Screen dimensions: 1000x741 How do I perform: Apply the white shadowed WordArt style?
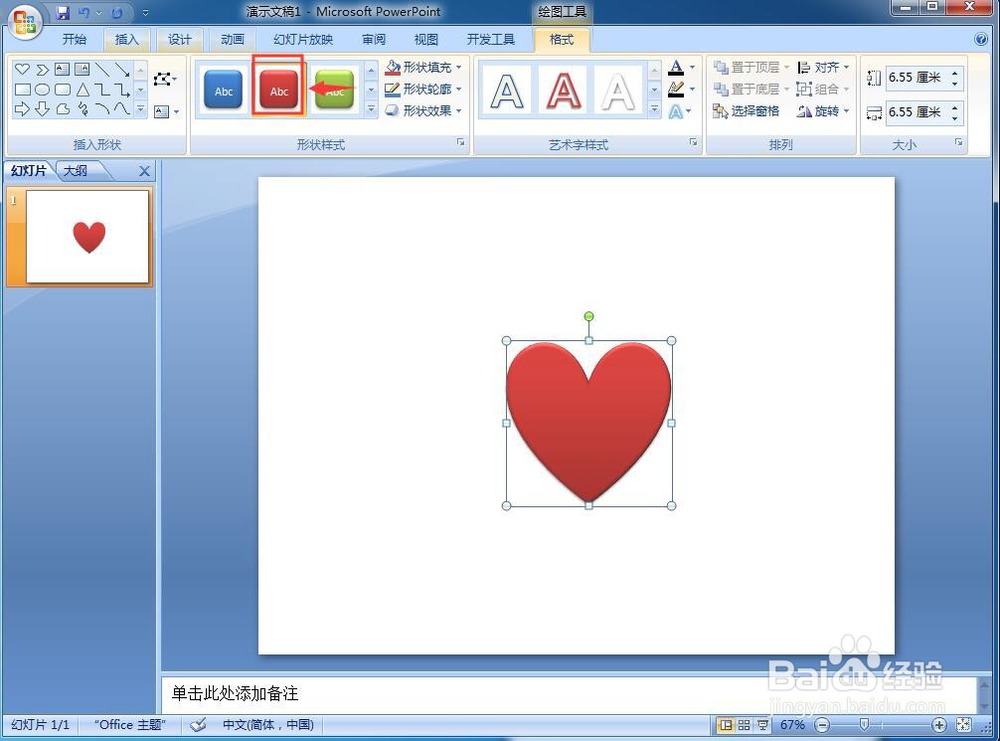point(618,91)
